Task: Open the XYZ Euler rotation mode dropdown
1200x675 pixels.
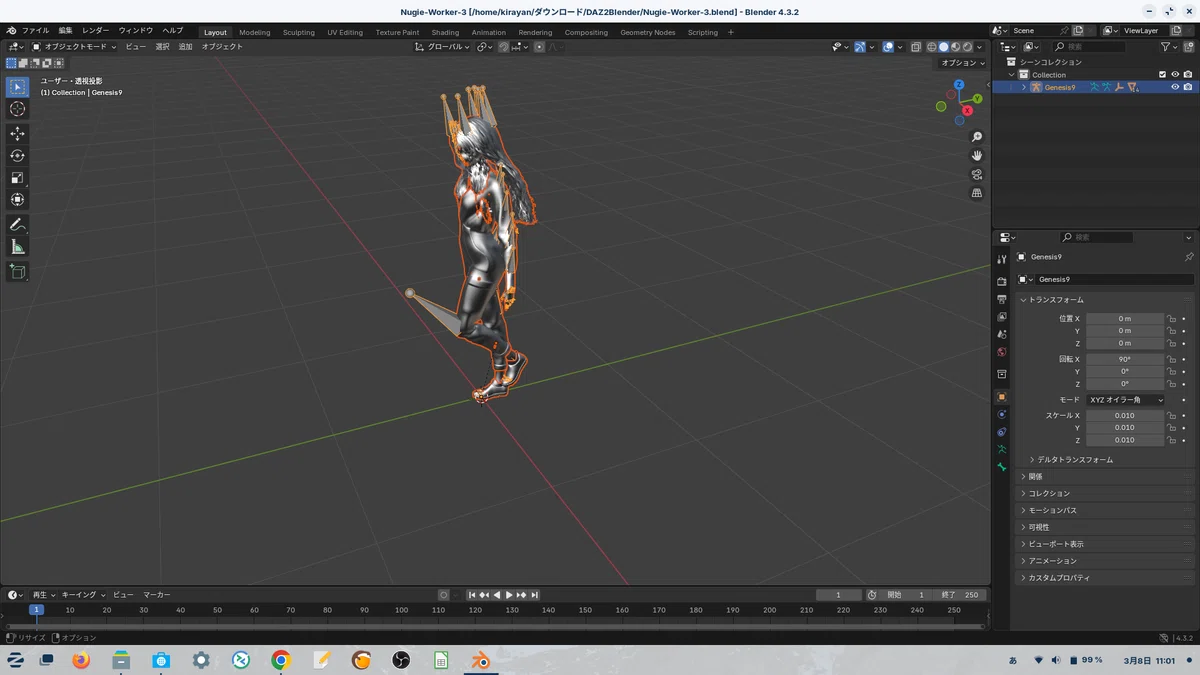Action: pos(1126,400)
